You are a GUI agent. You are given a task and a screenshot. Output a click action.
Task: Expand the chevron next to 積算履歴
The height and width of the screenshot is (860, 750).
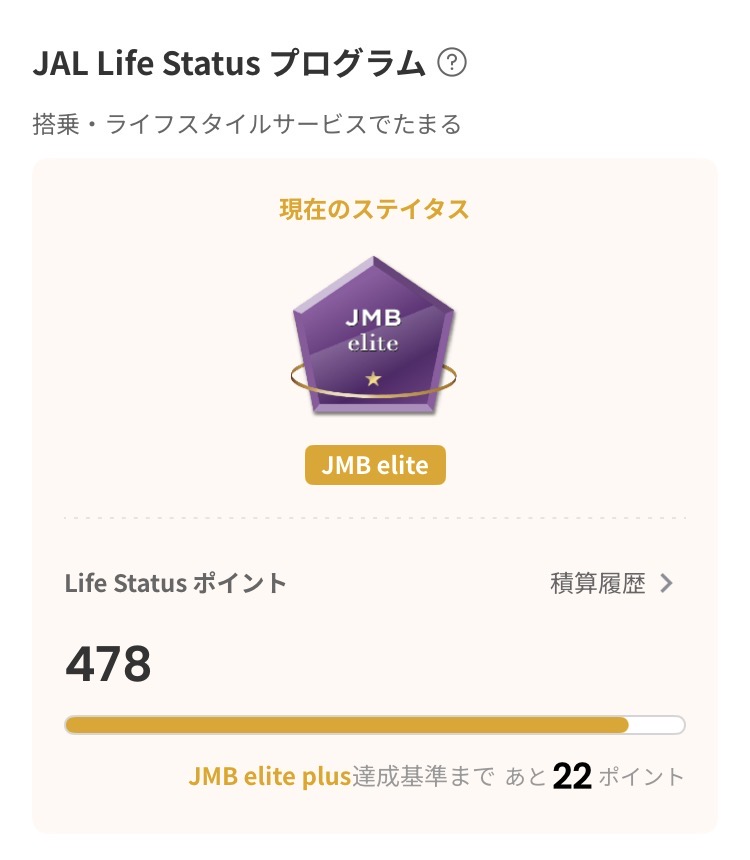(x=667, y=584)
